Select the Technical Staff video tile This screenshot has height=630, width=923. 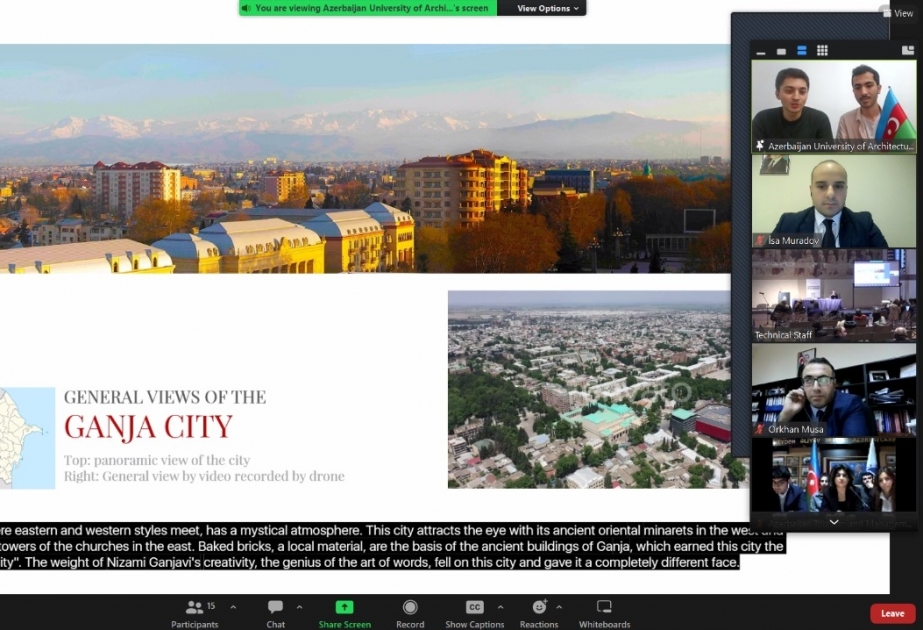point(834,295)
